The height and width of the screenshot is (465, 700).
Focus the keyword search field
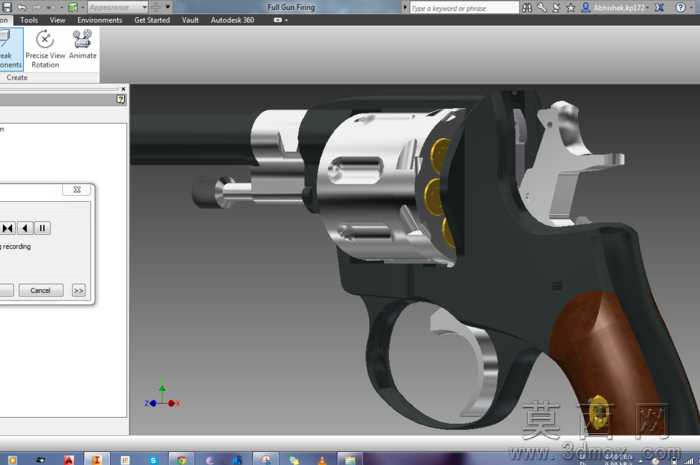464,8
